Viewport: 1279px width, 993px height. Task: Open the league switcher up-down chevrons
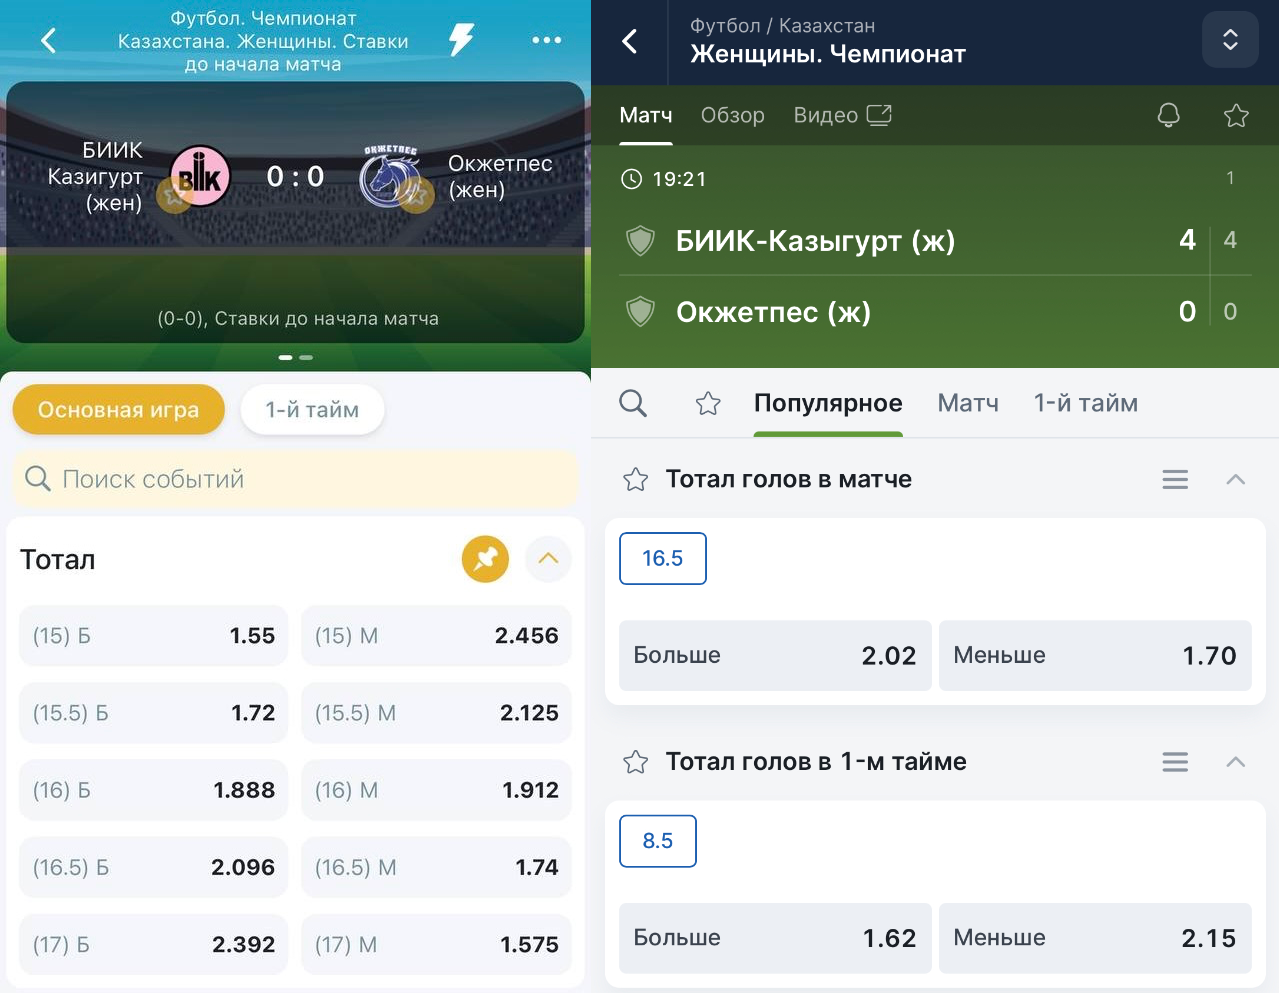pos(1230,40)
